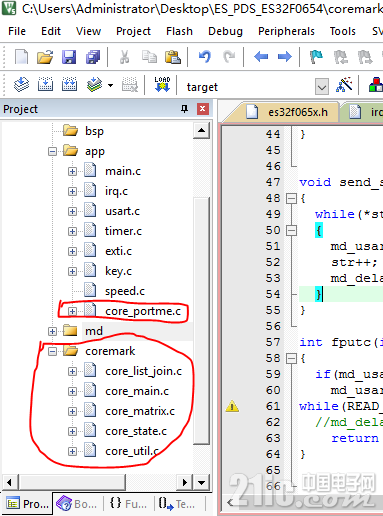The width and height of the screenshot is (383, 516).
Task: Switch to the es32f065x.h editor tab
Action: pyautogui.click(x=287, y=112)
